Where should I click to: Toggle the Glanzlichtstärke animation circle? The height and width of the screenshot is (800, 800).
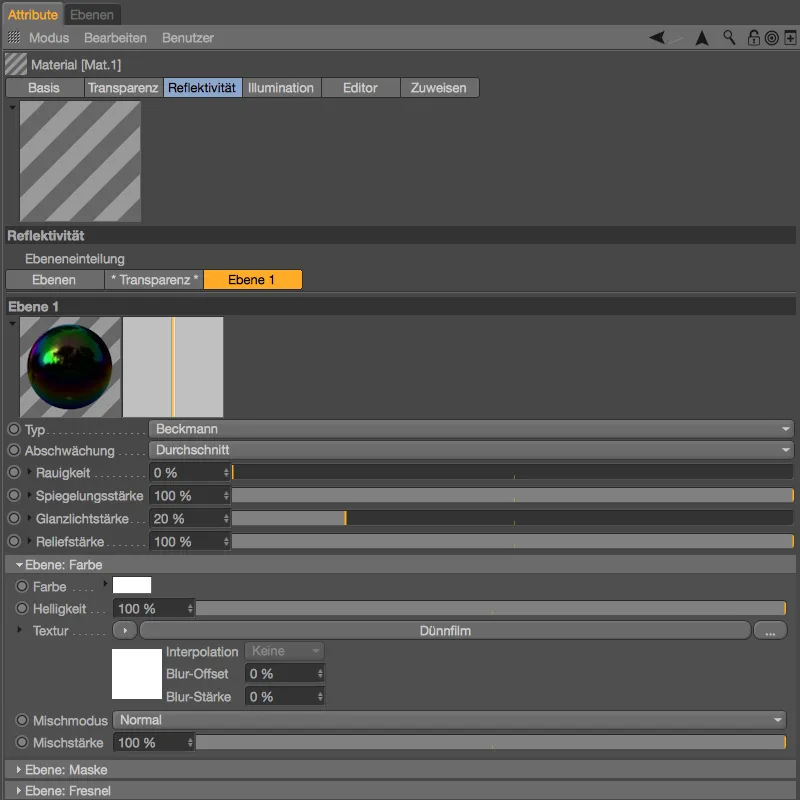coord(14,518)
